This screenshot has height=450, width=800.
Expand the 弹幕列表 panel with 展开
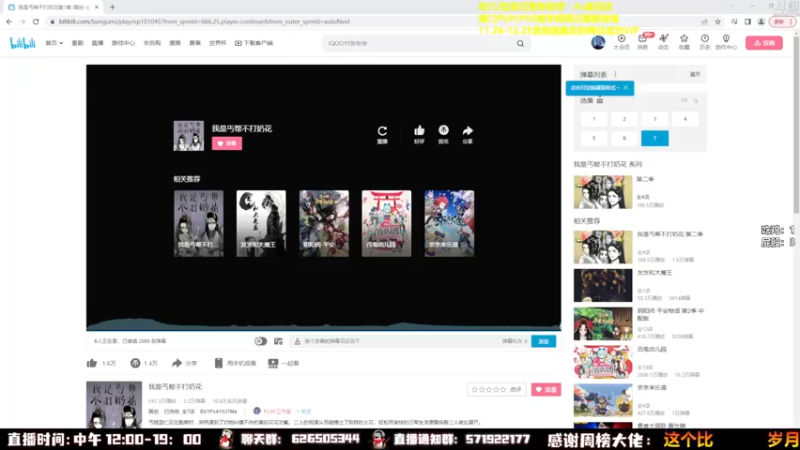(x=695, y=74)
